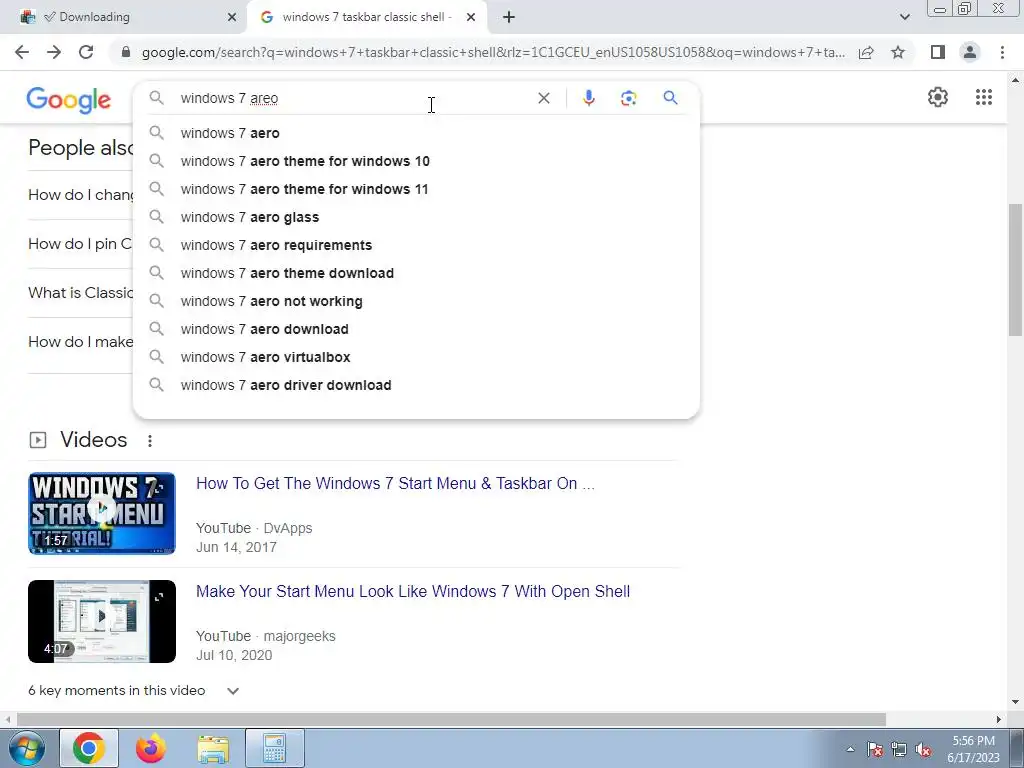
Task: Expand the 'How do I chang' question
Action: tap(80, 195)
